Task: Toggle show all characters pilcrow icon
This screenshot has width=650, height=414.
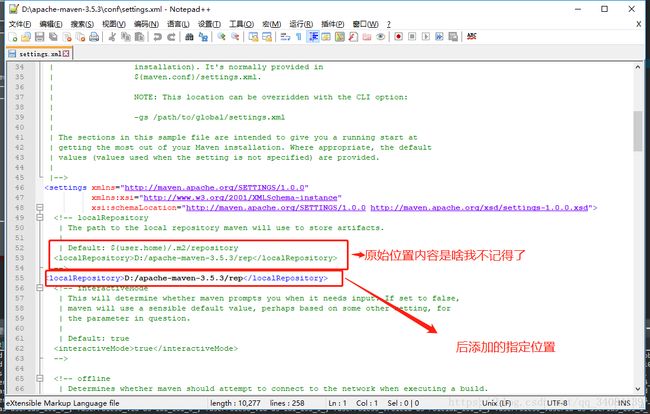Action: [299, 37]
